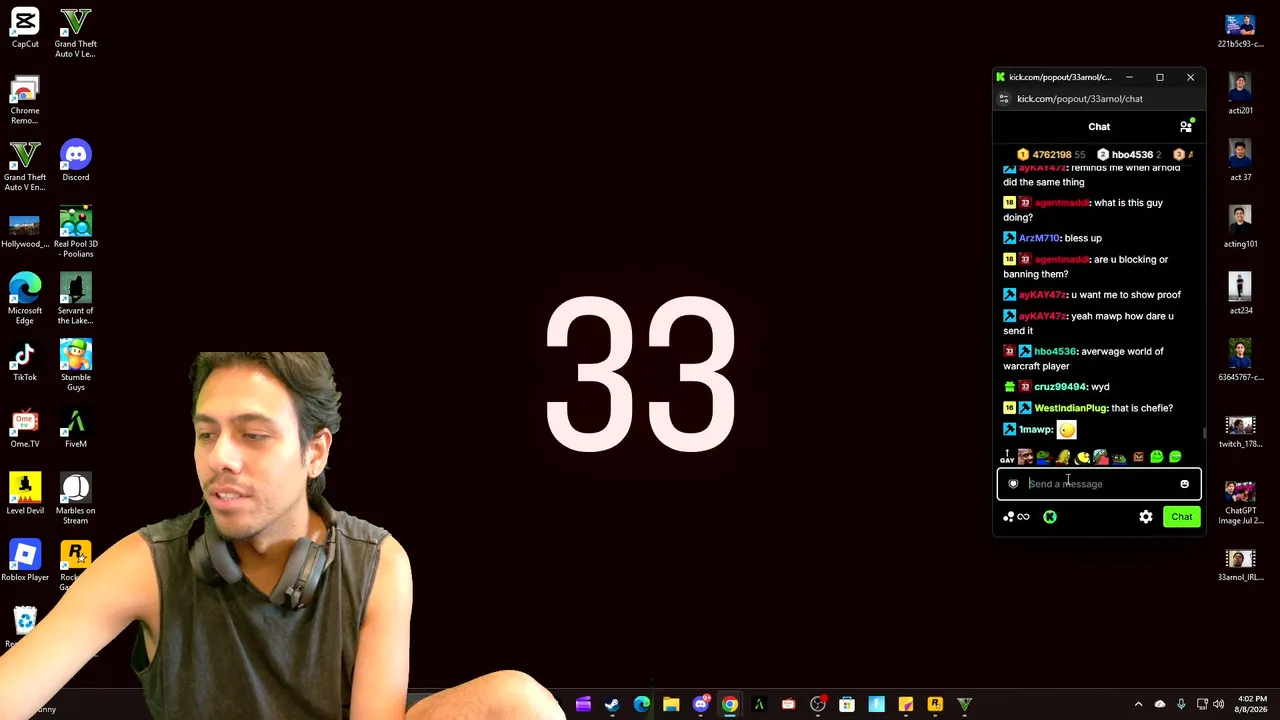Image resolution: width=1280 pixels, height=720 pixels.
Task: Switch to Google Chrome in taskbar
Action: 730,705
